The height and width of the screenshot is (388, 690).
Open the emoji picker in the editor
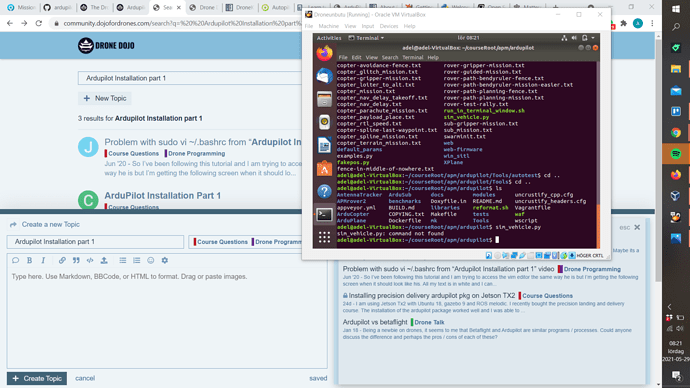(151, 260)
